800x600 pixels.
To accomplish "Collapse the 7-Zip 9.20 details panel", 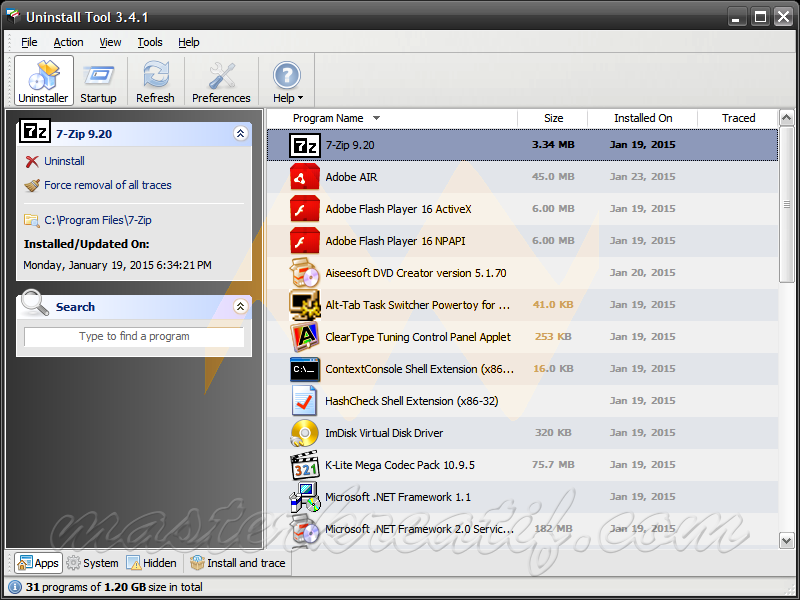I will 241,134.
